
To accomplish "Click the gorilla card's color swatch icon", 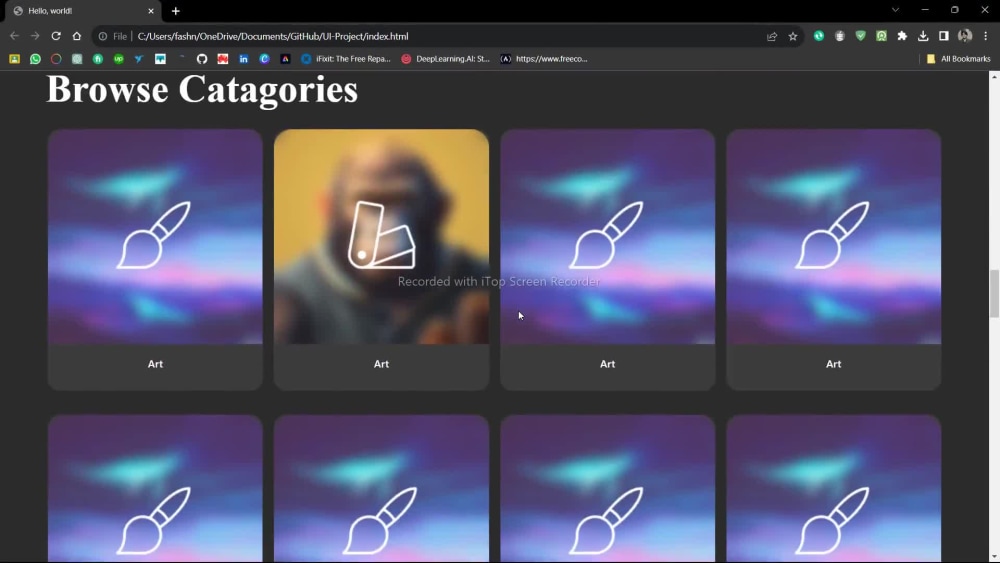I will [381, 235].
